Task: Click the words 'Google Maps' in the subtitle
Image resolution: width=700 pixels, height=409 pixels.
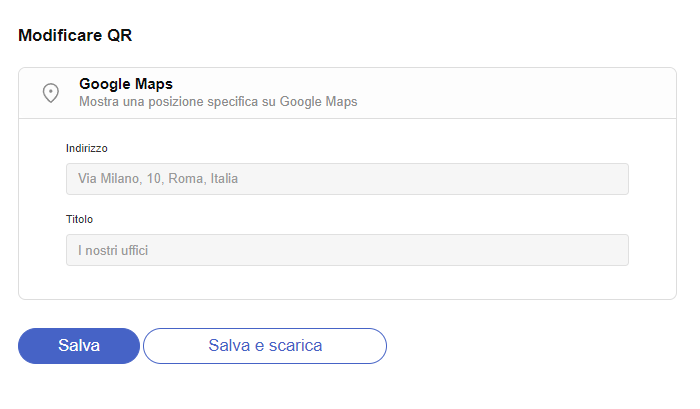Action: click(318, 102)
